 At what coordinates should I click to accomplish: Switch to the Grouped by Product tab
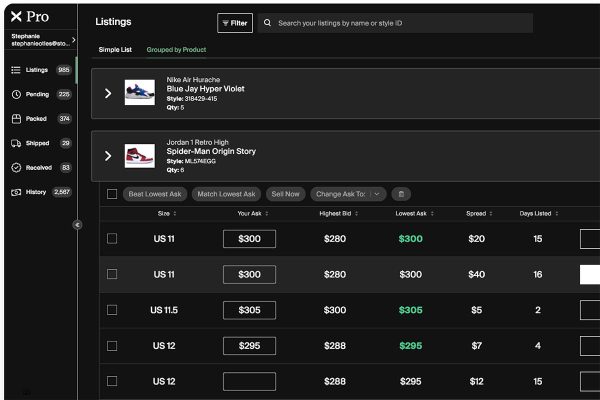pos(176,50)
